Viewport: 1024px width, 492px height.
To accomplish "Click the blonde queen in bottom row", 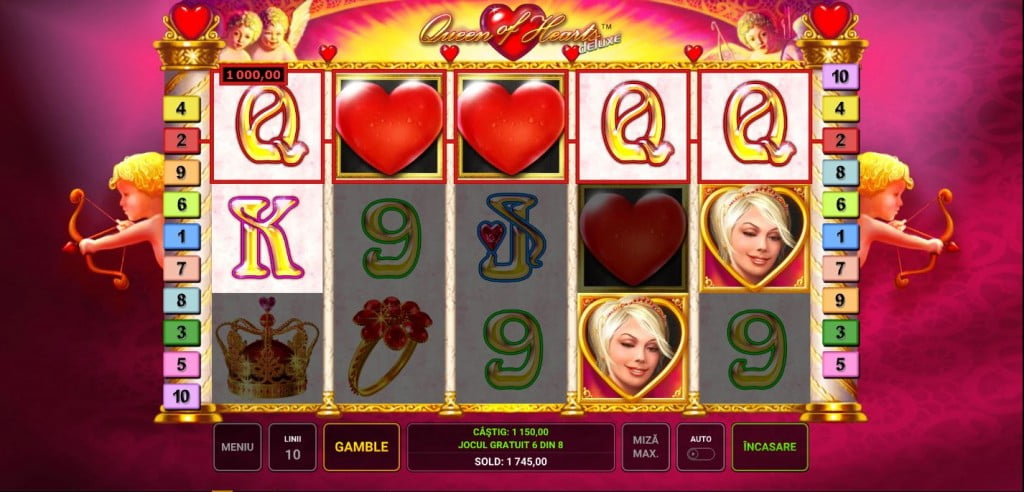I will point(633,348).
